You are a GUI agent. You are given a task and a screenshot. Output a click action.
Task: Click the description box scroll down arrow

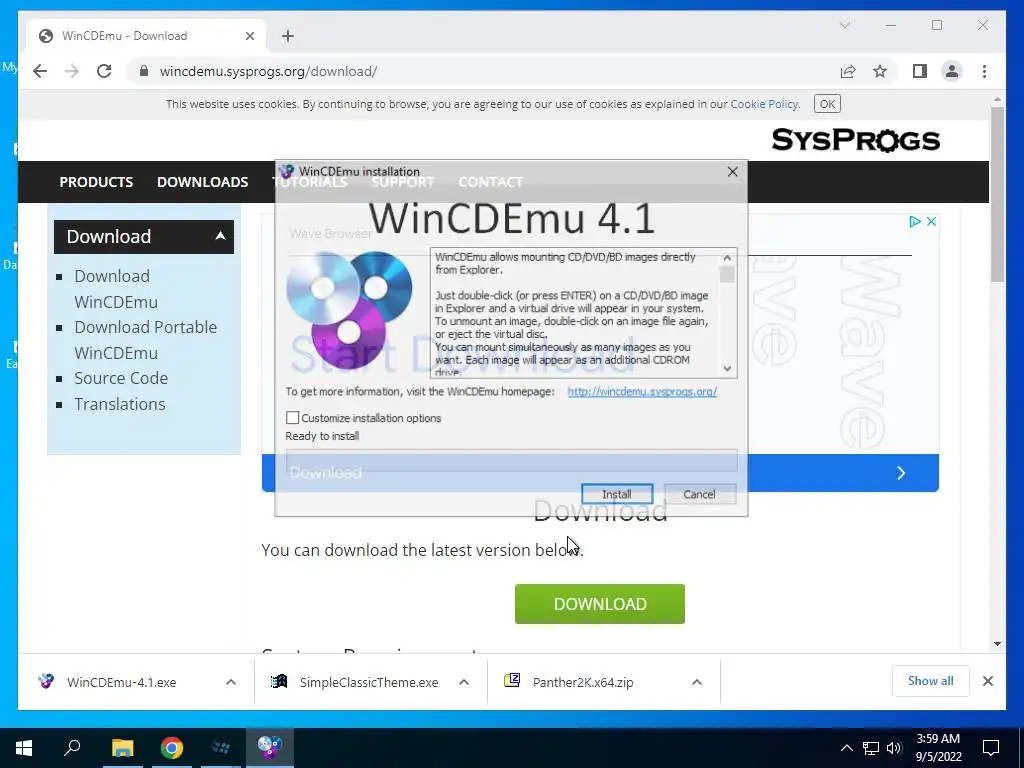(727, 368)
